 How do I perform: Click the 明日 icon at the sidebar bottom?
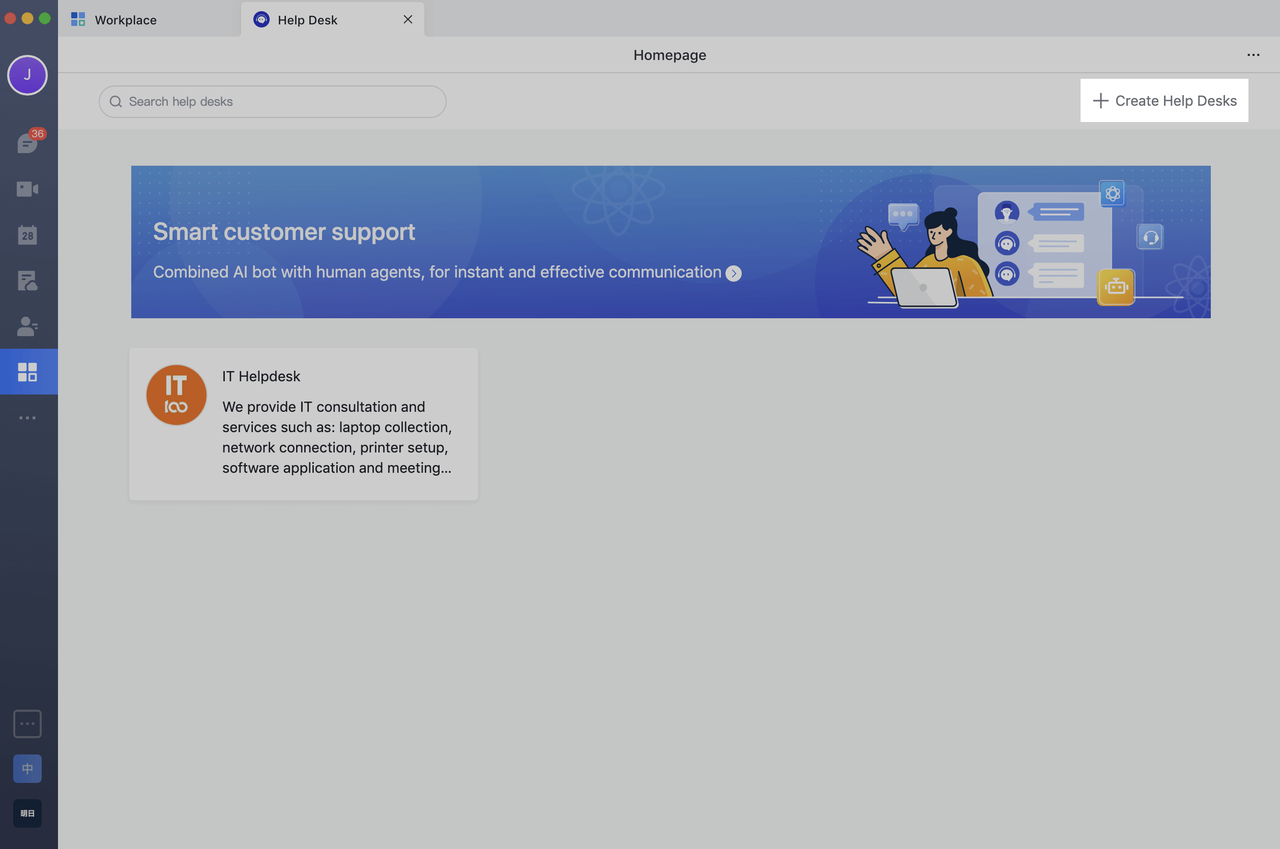(27, 813)
